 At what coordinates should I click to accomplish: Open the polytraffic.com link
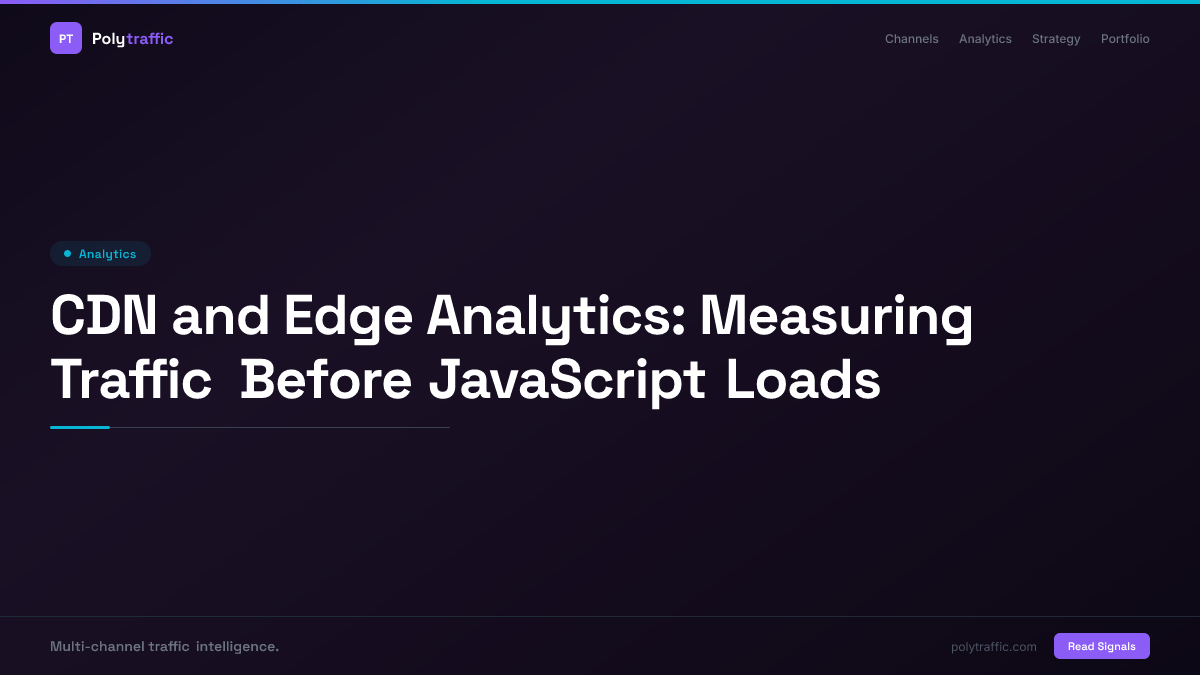993,646
